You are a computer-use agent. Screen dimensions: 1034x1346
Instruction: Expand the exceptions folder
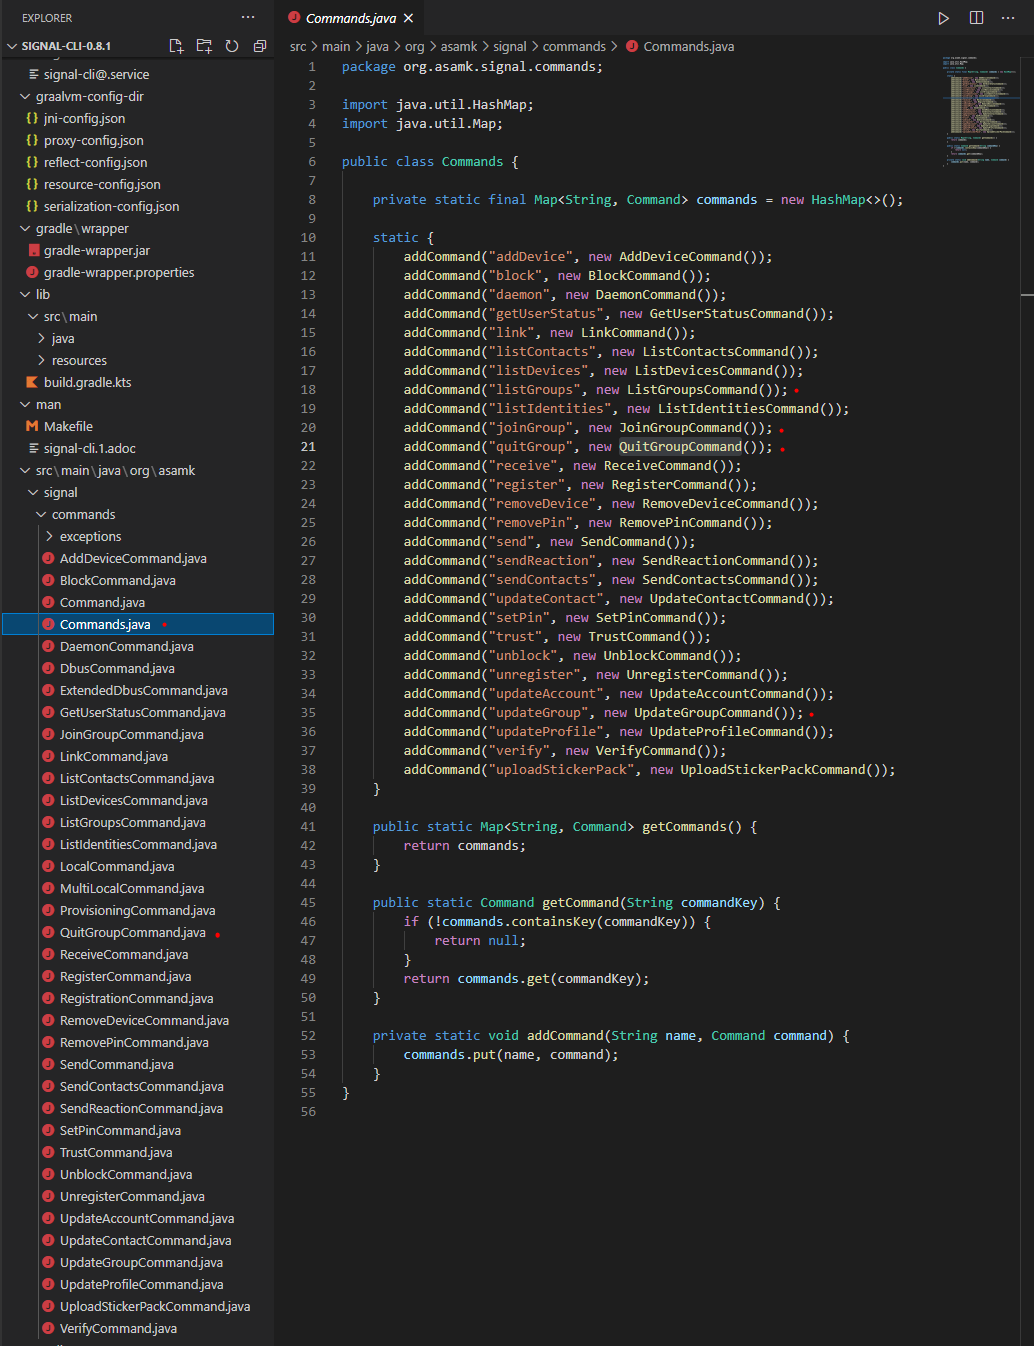coord(50,536)
